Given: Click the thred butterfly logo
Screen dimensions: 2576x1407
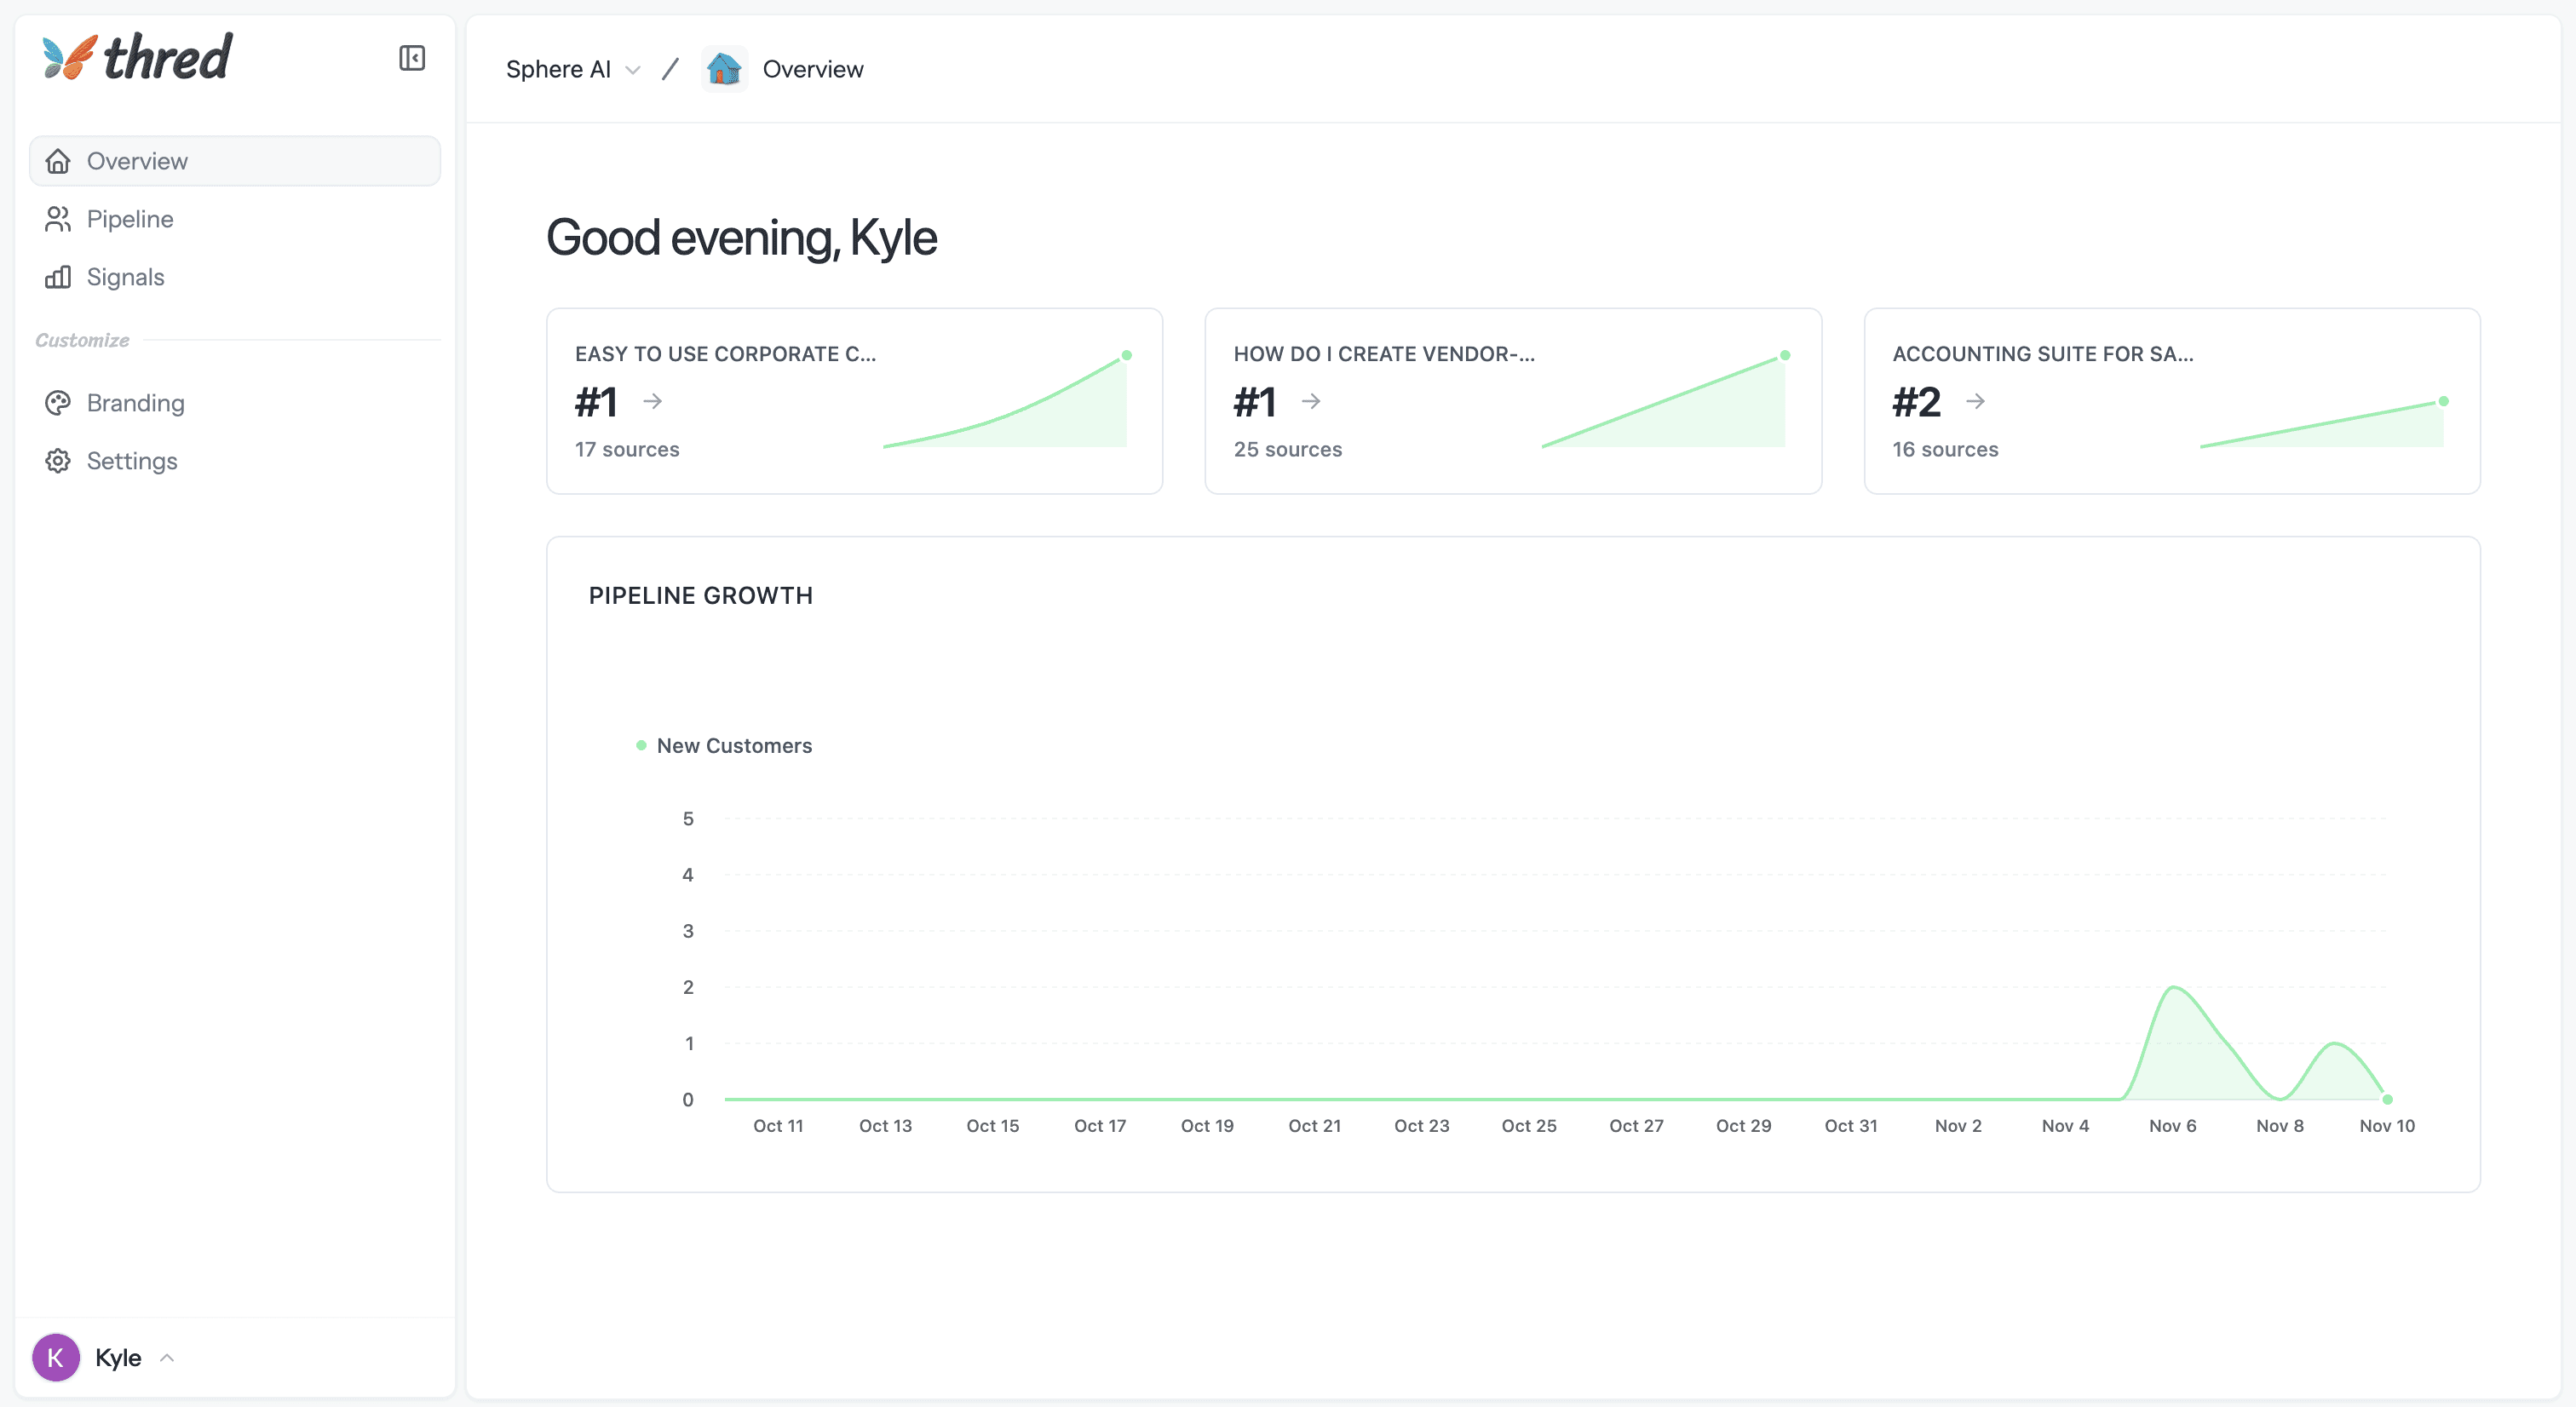Looking at the screenshot, I should [x=69, y=57].
